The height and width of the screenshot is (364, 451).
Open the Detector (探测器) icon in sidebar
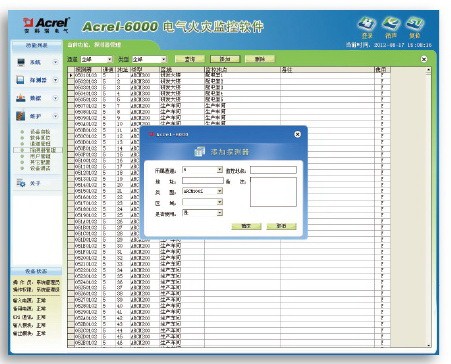click(21, 80)
